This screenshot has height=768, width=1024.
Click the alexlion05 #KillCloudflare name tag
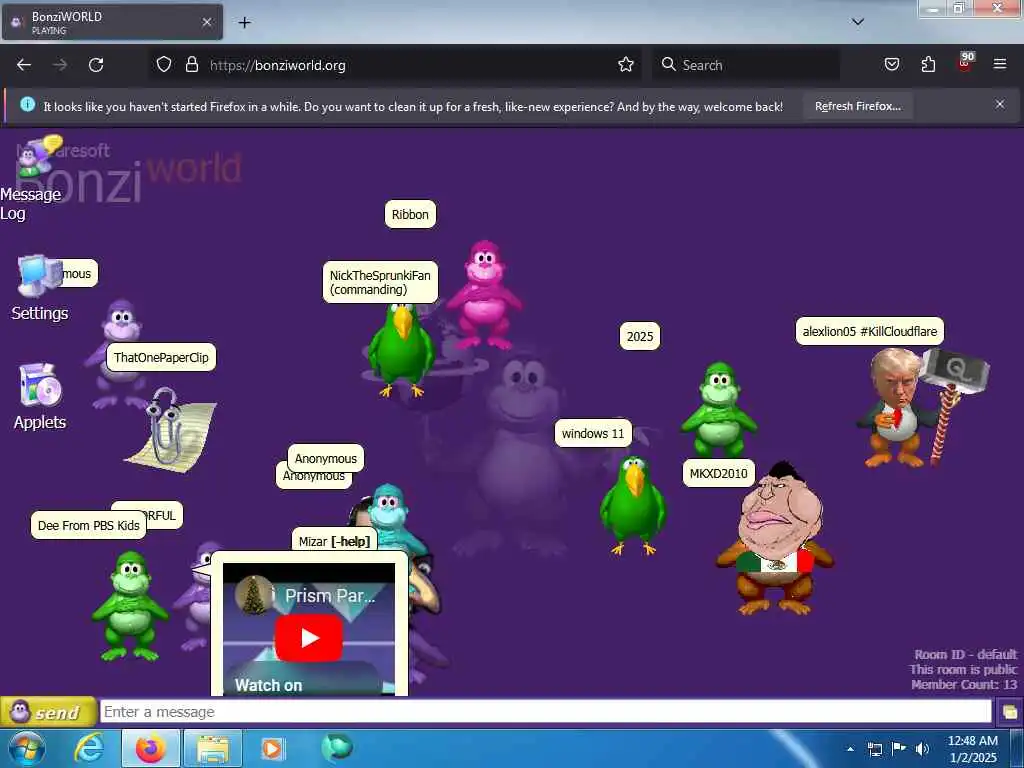(869, 331)
